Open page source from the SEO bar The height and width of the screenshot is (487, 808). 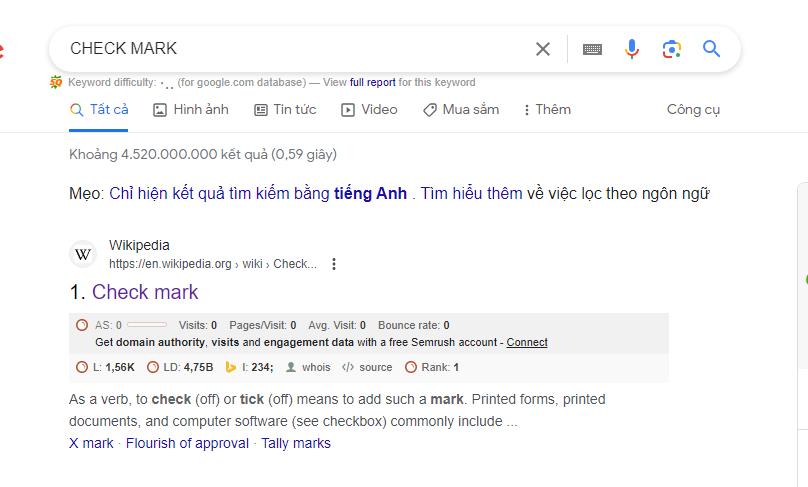coord(367,367)
